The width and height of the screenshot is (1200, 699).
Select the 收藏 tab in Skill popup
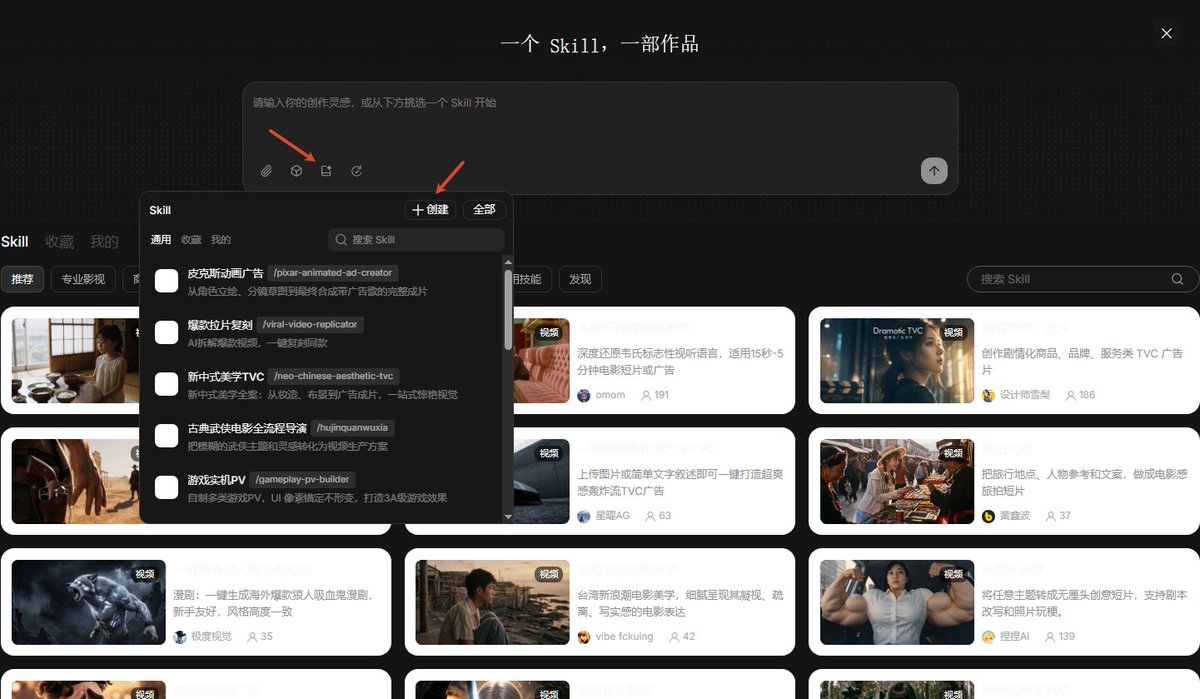click(191, 240)
